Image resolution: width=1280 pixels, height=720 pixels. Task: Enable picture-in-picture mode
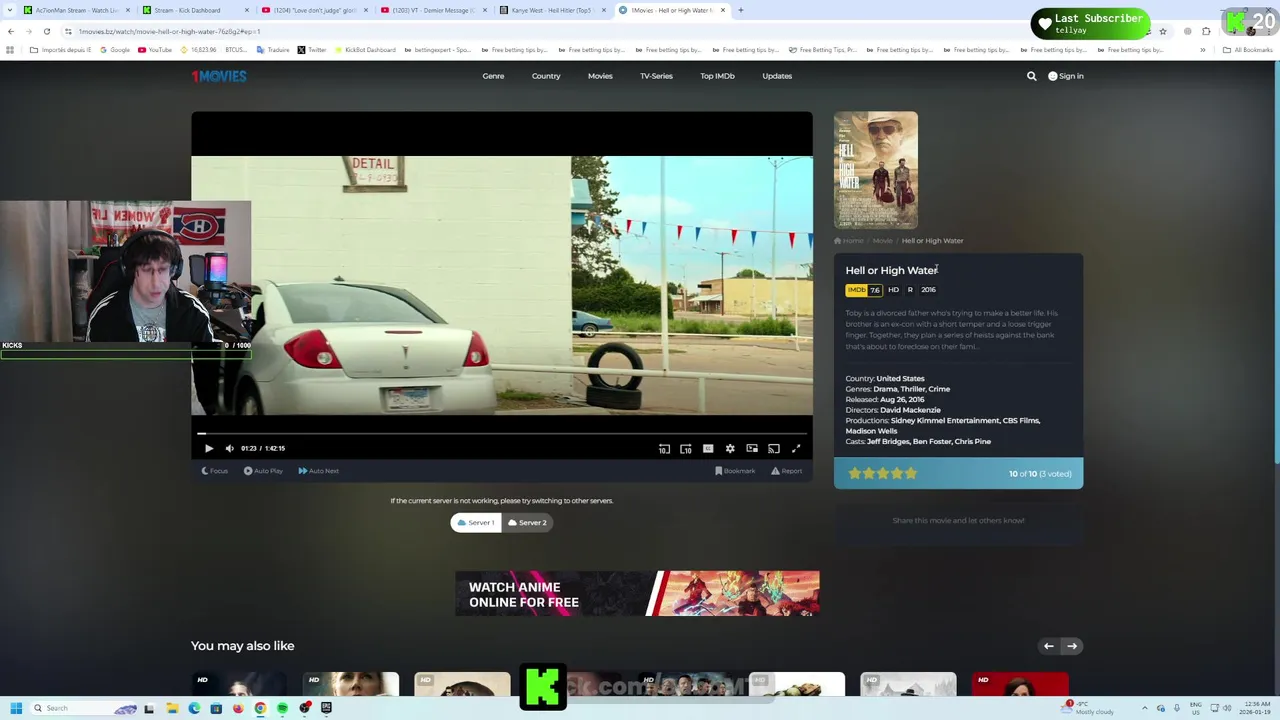(x=752, y=449)
